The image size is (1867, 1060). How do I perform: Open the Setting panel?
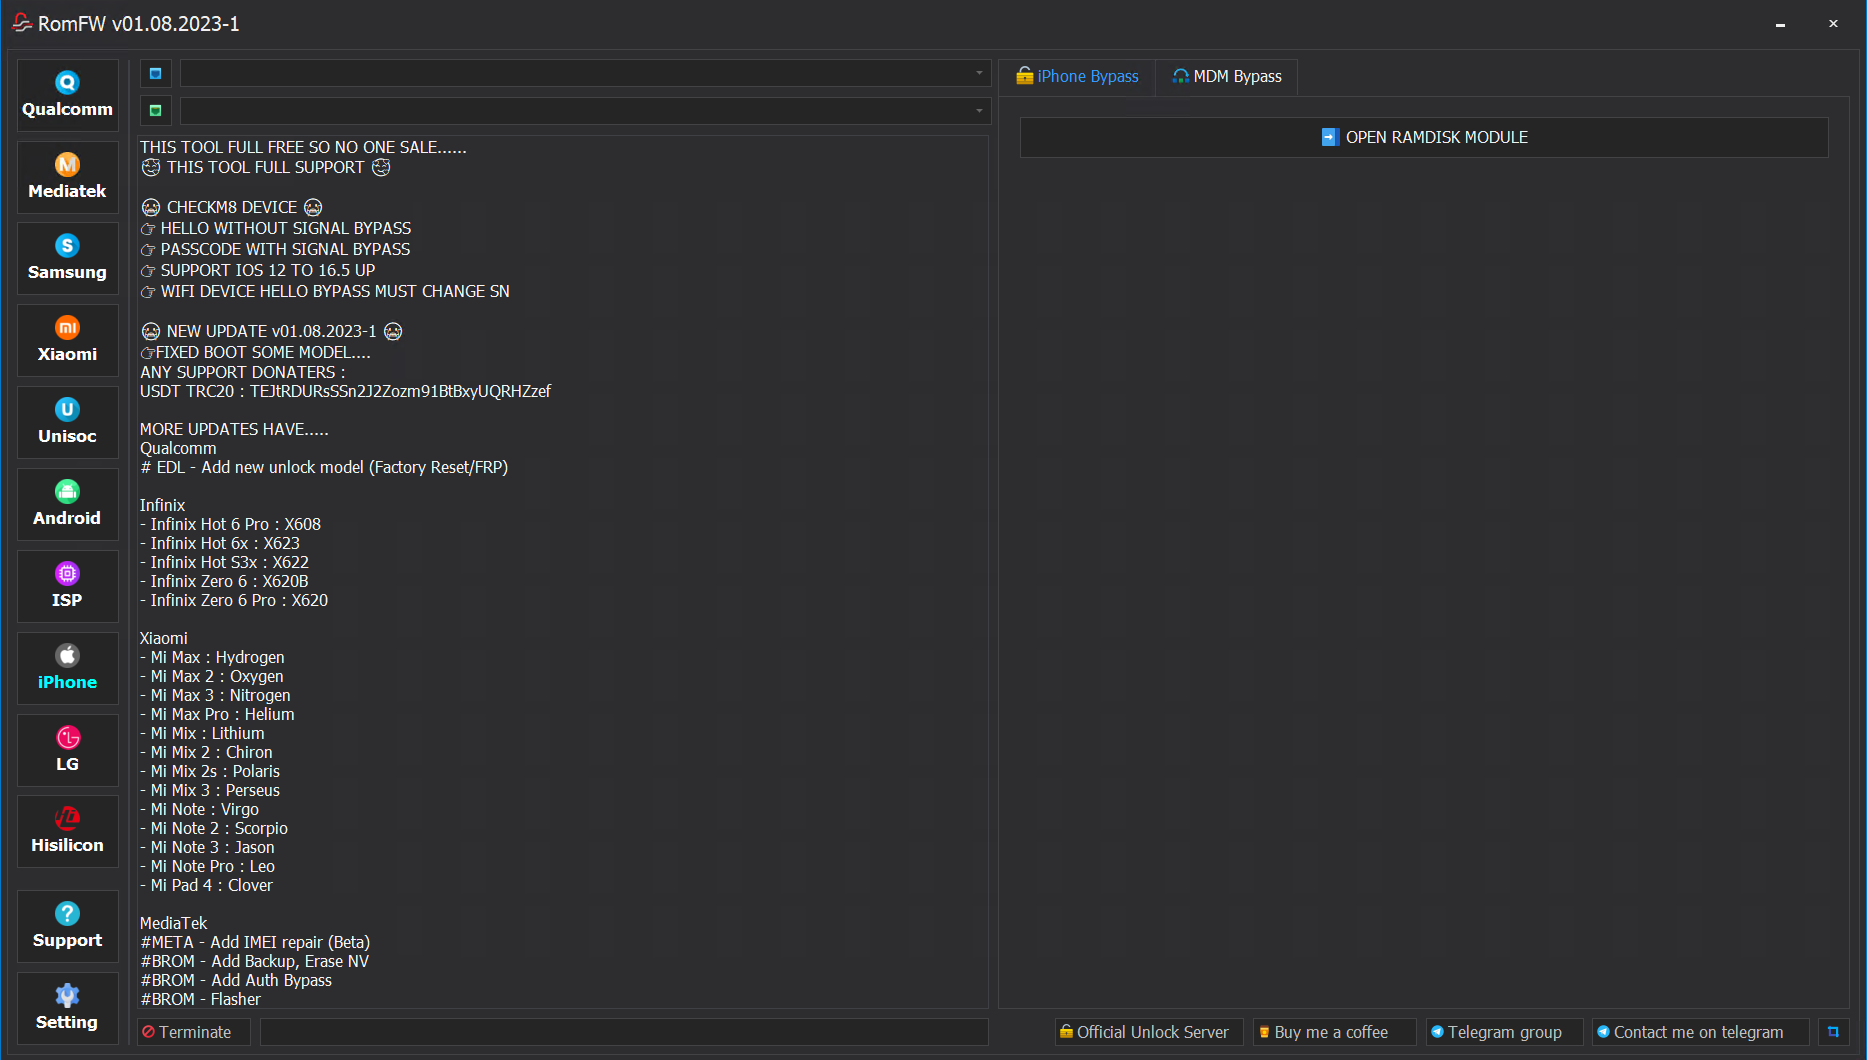tap(67, 1008)
